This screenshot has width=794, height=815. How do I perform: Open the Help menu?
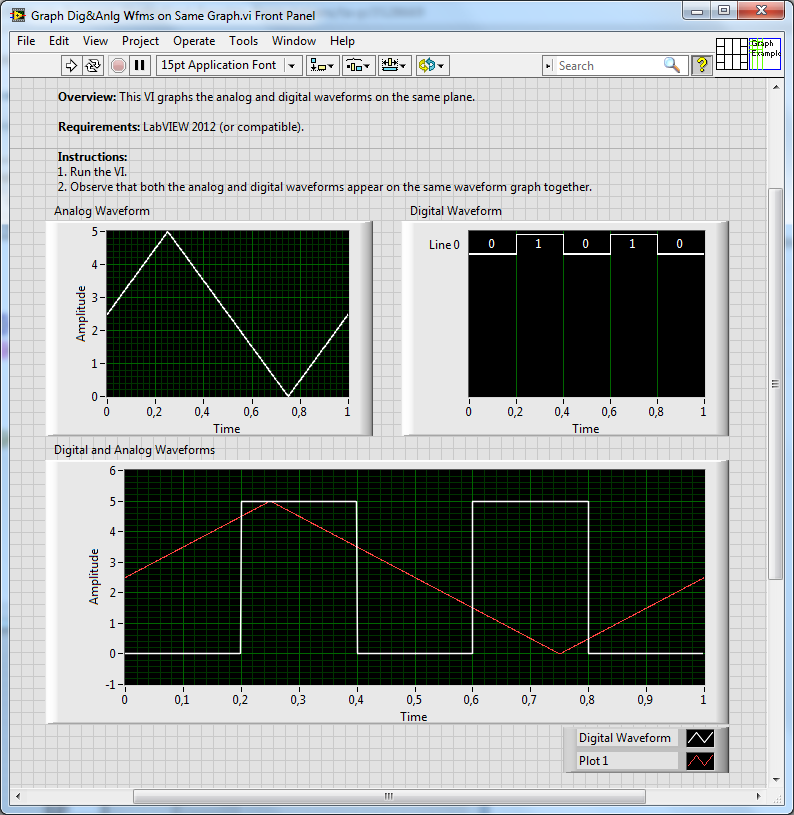342,41
